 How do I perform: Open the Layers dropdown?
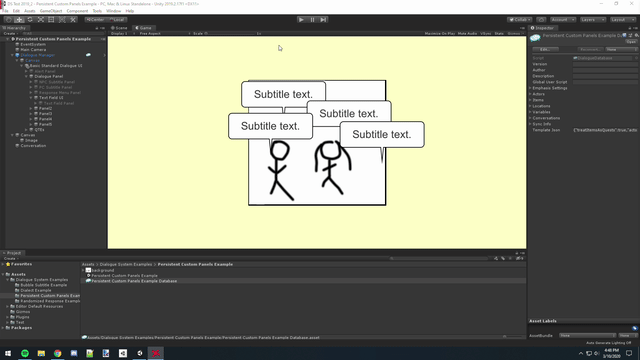coord(593,20)
